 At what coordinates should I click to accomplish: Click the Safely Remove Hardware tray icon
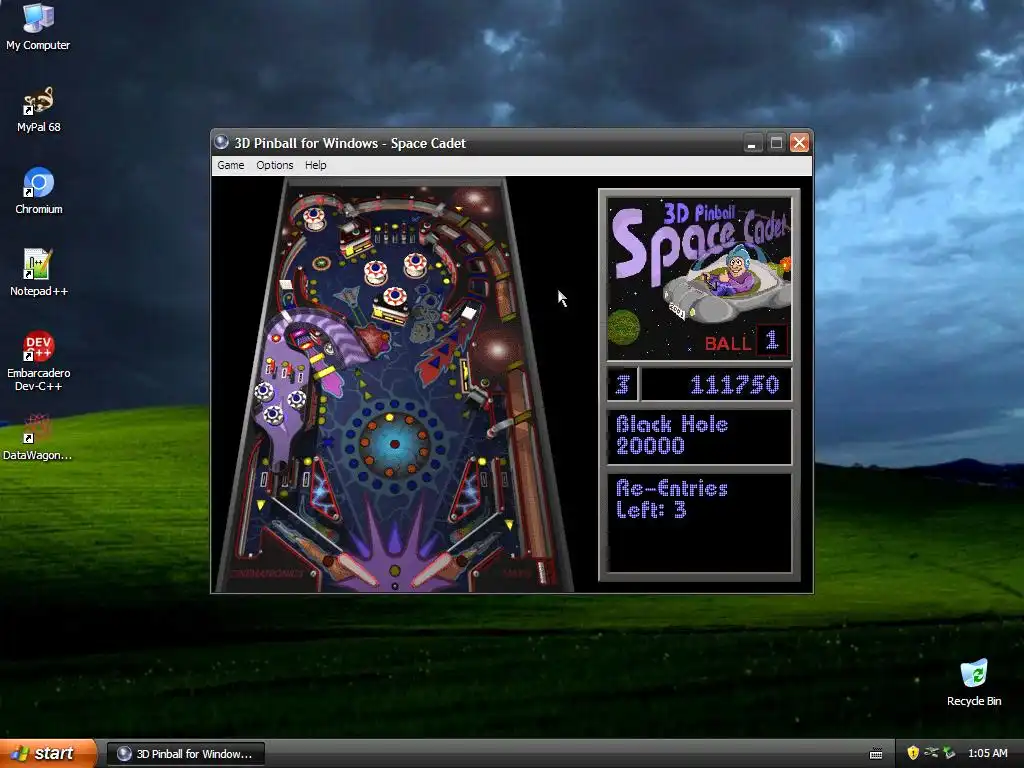[931, 753]
